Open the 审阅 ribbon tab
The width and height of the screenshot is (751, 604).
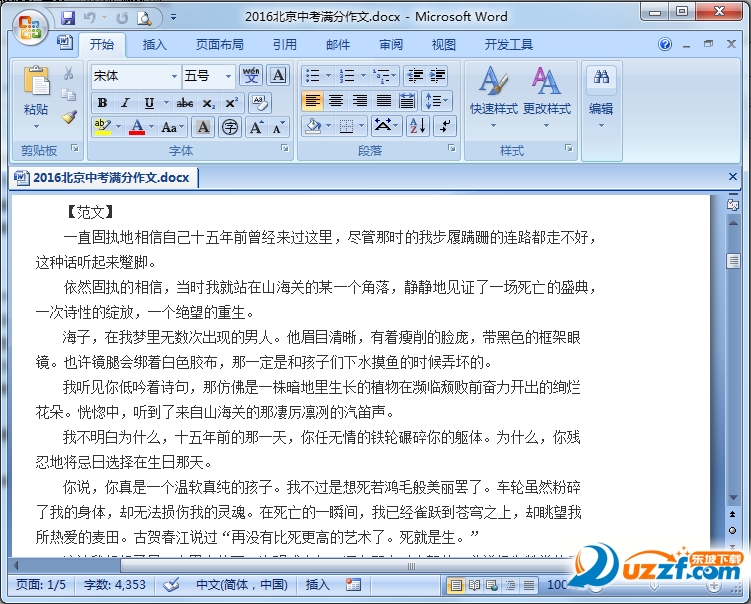click(x=391, y=45)
